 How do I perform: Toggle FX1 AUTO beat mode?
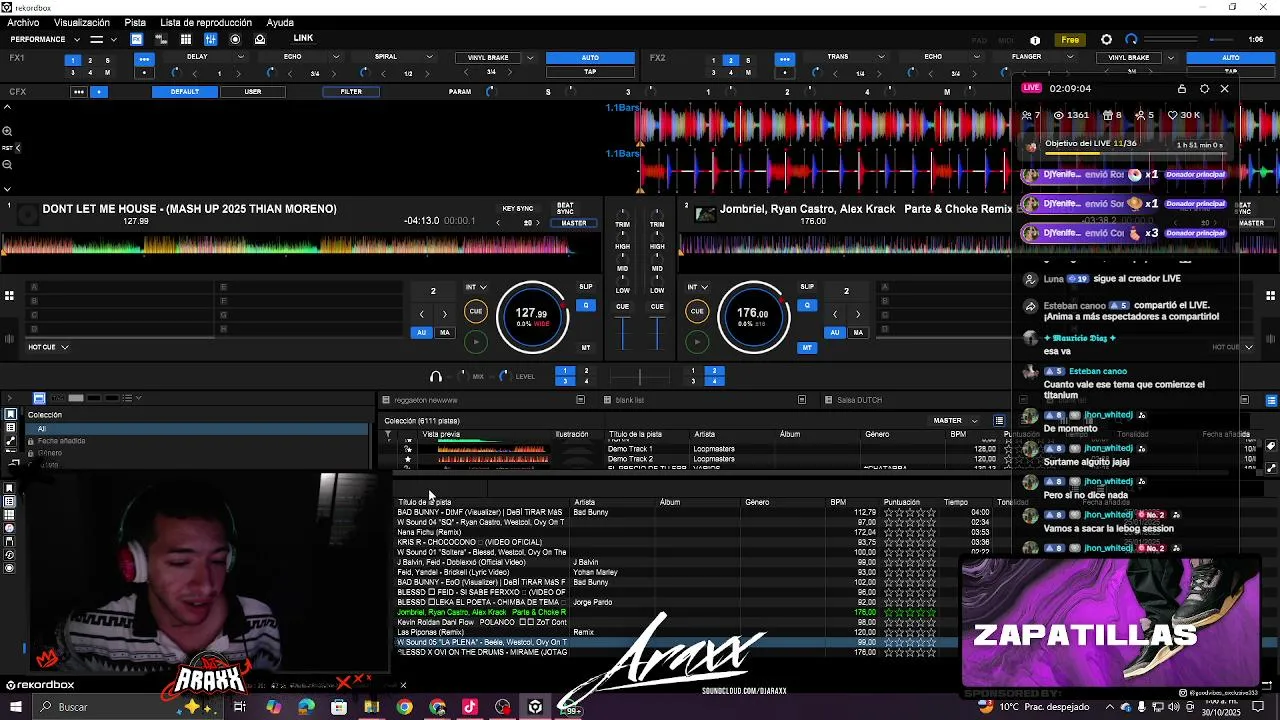[x=590, y=58]
